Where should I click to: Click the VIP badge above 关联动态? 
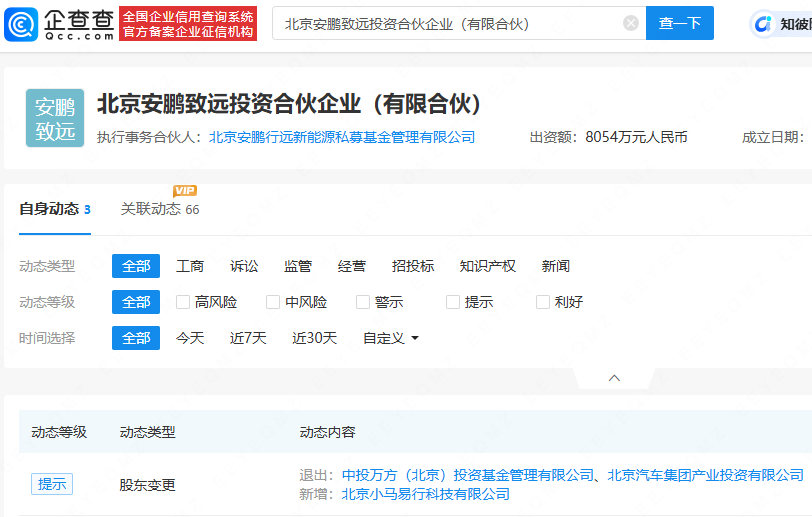coord(185,191)
